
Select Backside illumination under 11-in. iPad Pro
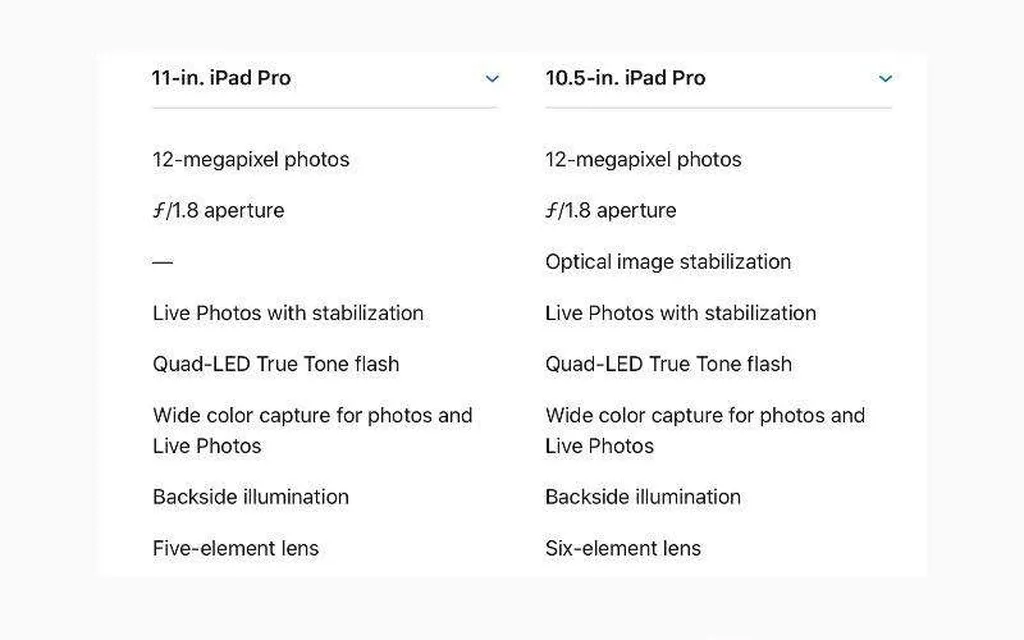pos(251,497)
